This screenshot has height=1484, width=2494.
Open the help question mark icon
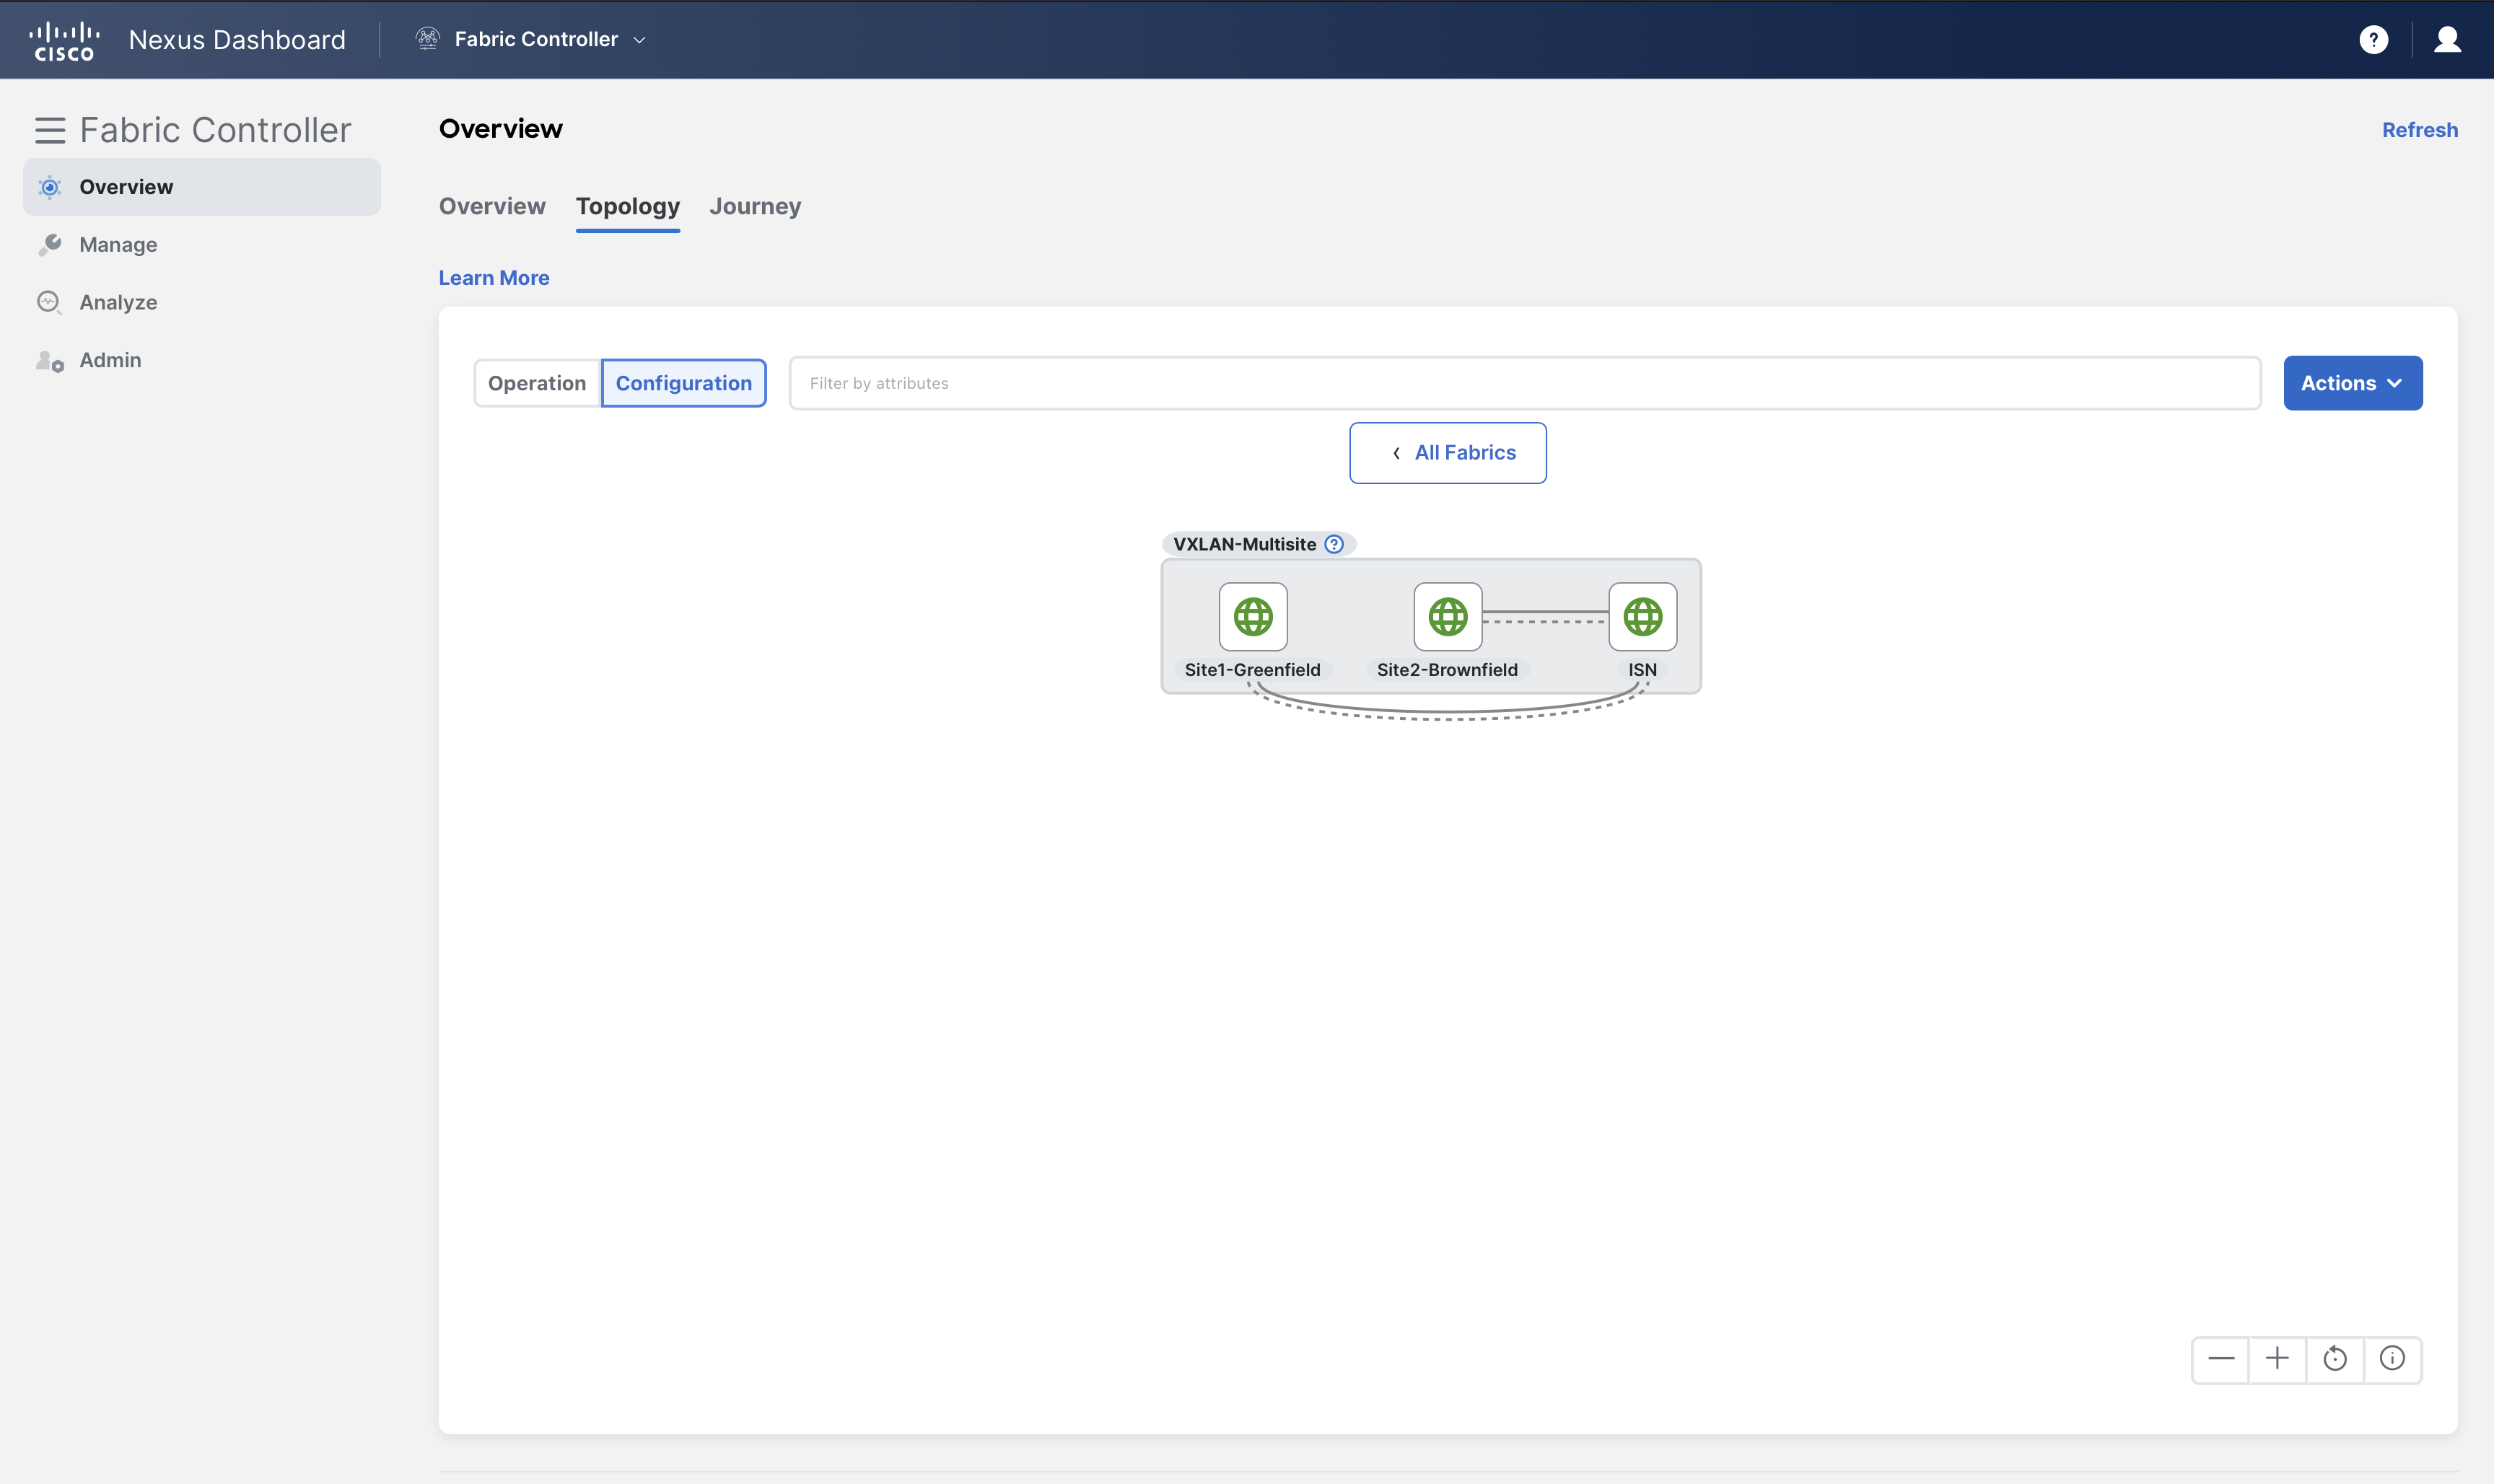click(x=2373, y=40)
